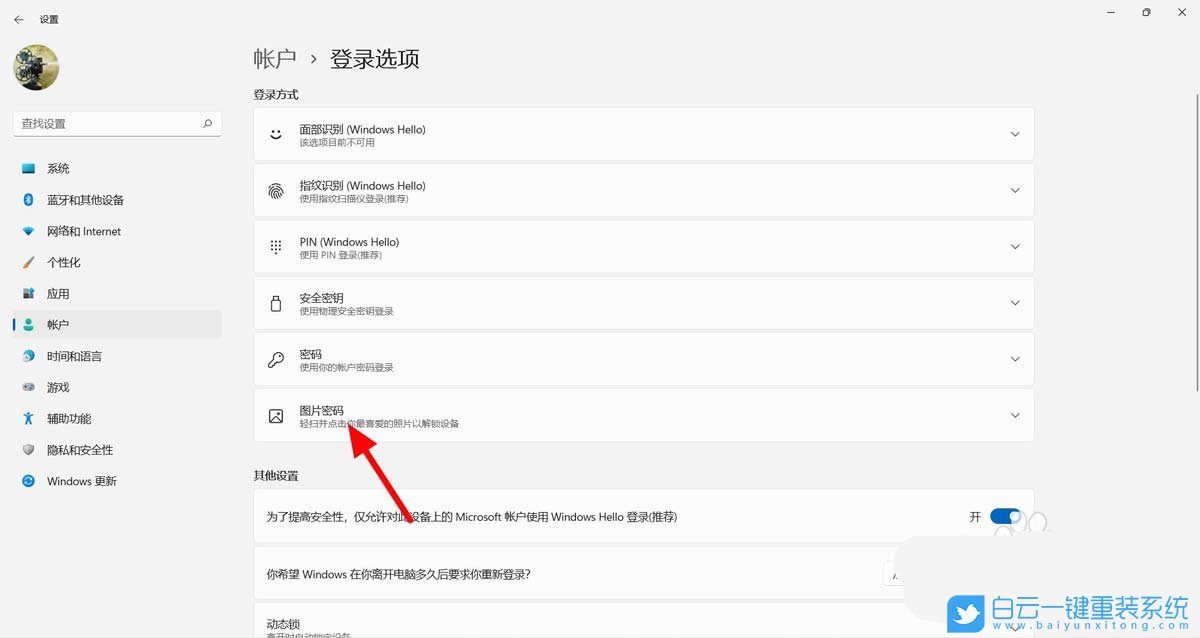The image size is (1200, 638).
Task: Expand the 面部识别 (Windows Hello) section
Action: [x=1015, y=133]
